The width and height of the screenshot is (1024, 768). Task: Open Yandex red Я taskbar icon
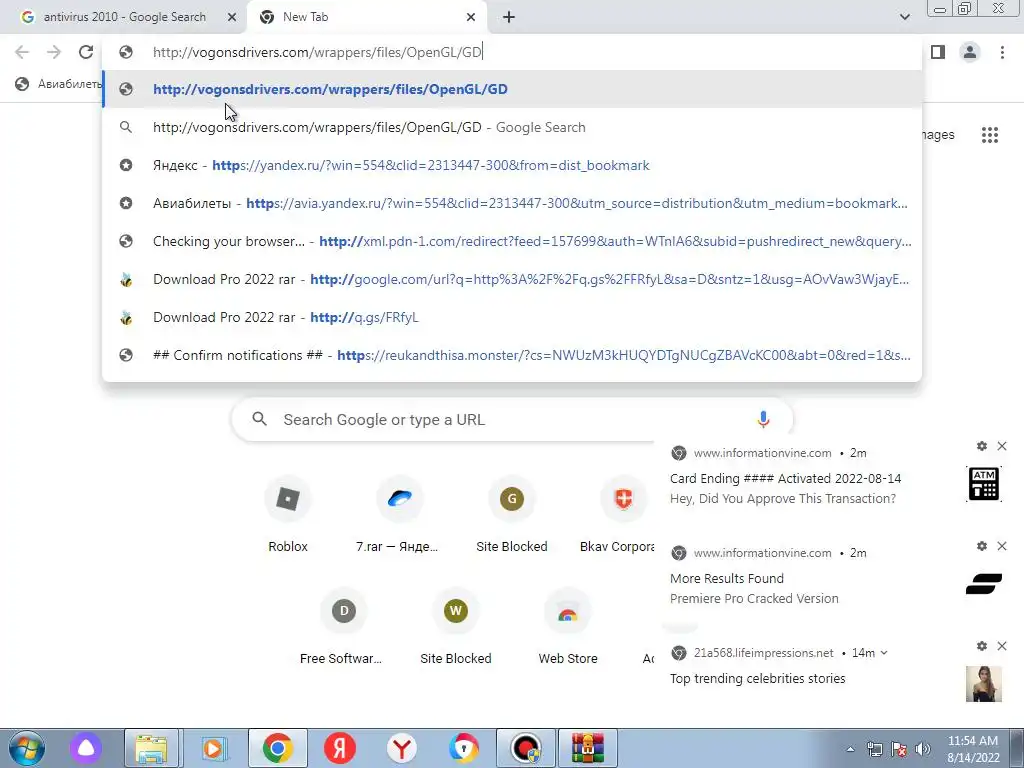(340, 748)
